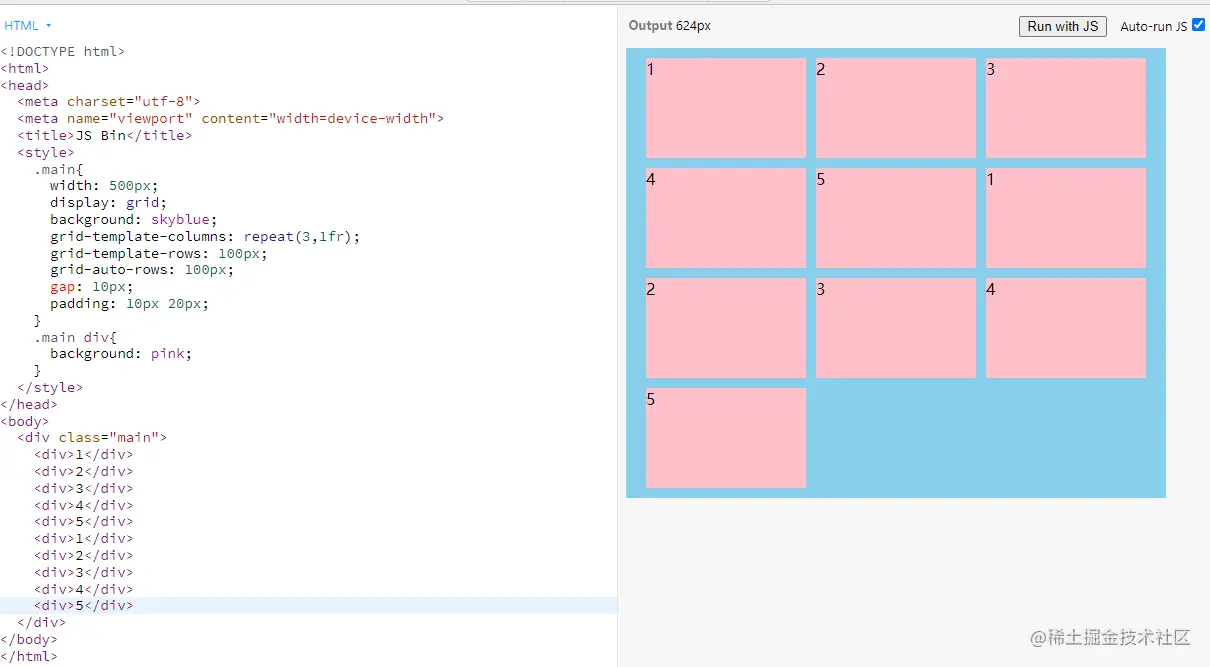Click the <!DOCTYPE html> line
Viewport: 1210px width, 667px height.
[x=63, y=51]
